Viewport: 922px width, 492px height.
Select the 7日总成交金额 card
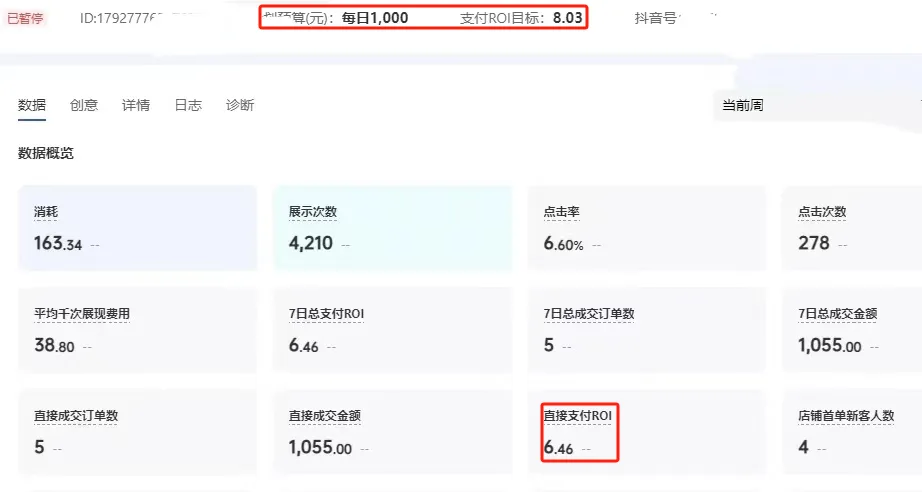(x=852, y=330)
